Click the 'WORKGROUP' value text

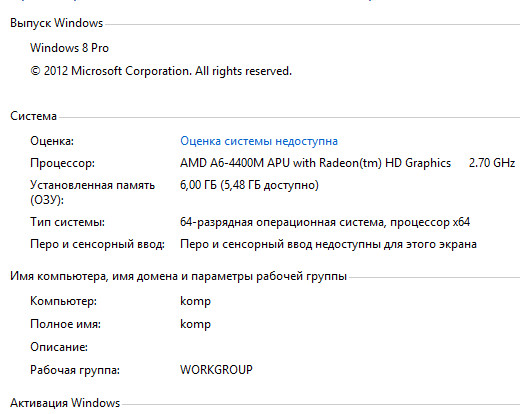216,370
